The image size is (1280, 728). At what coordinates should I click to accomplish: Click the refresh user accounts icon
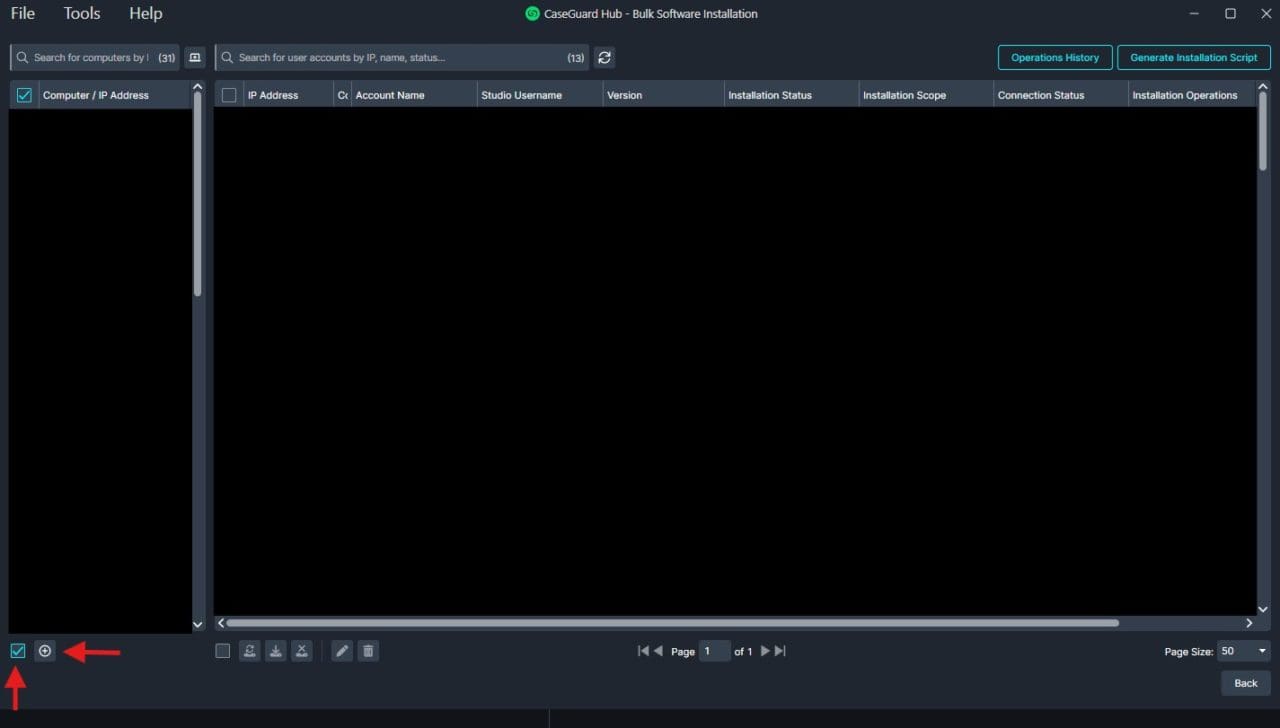[604, 58]
